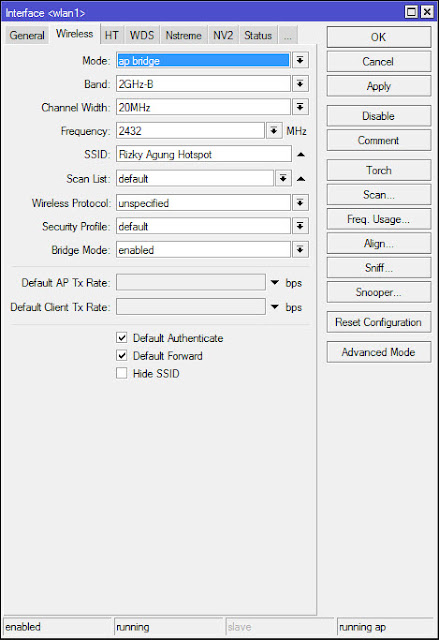Switch to the WDS tab
This screenshot has width=439, height=640.
(x=142, y=35)
